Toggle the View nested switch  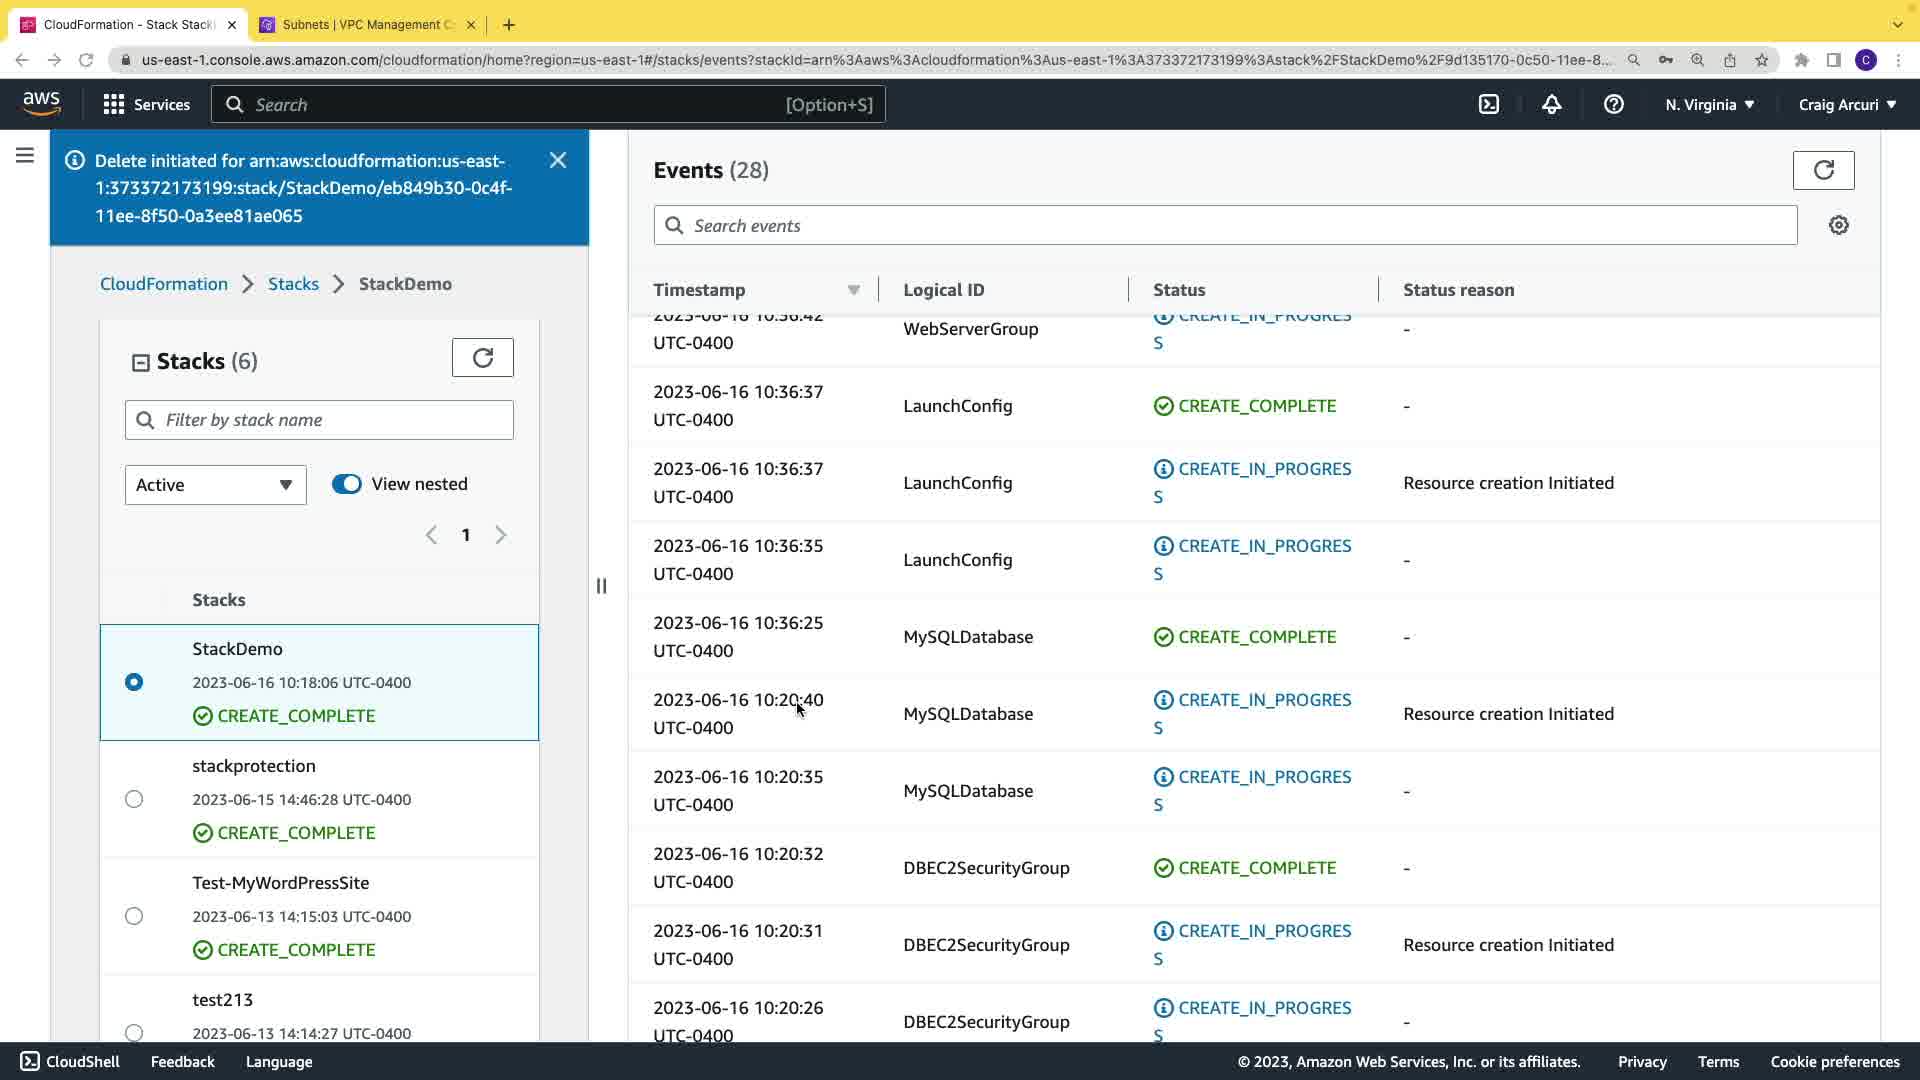(347, 484)
